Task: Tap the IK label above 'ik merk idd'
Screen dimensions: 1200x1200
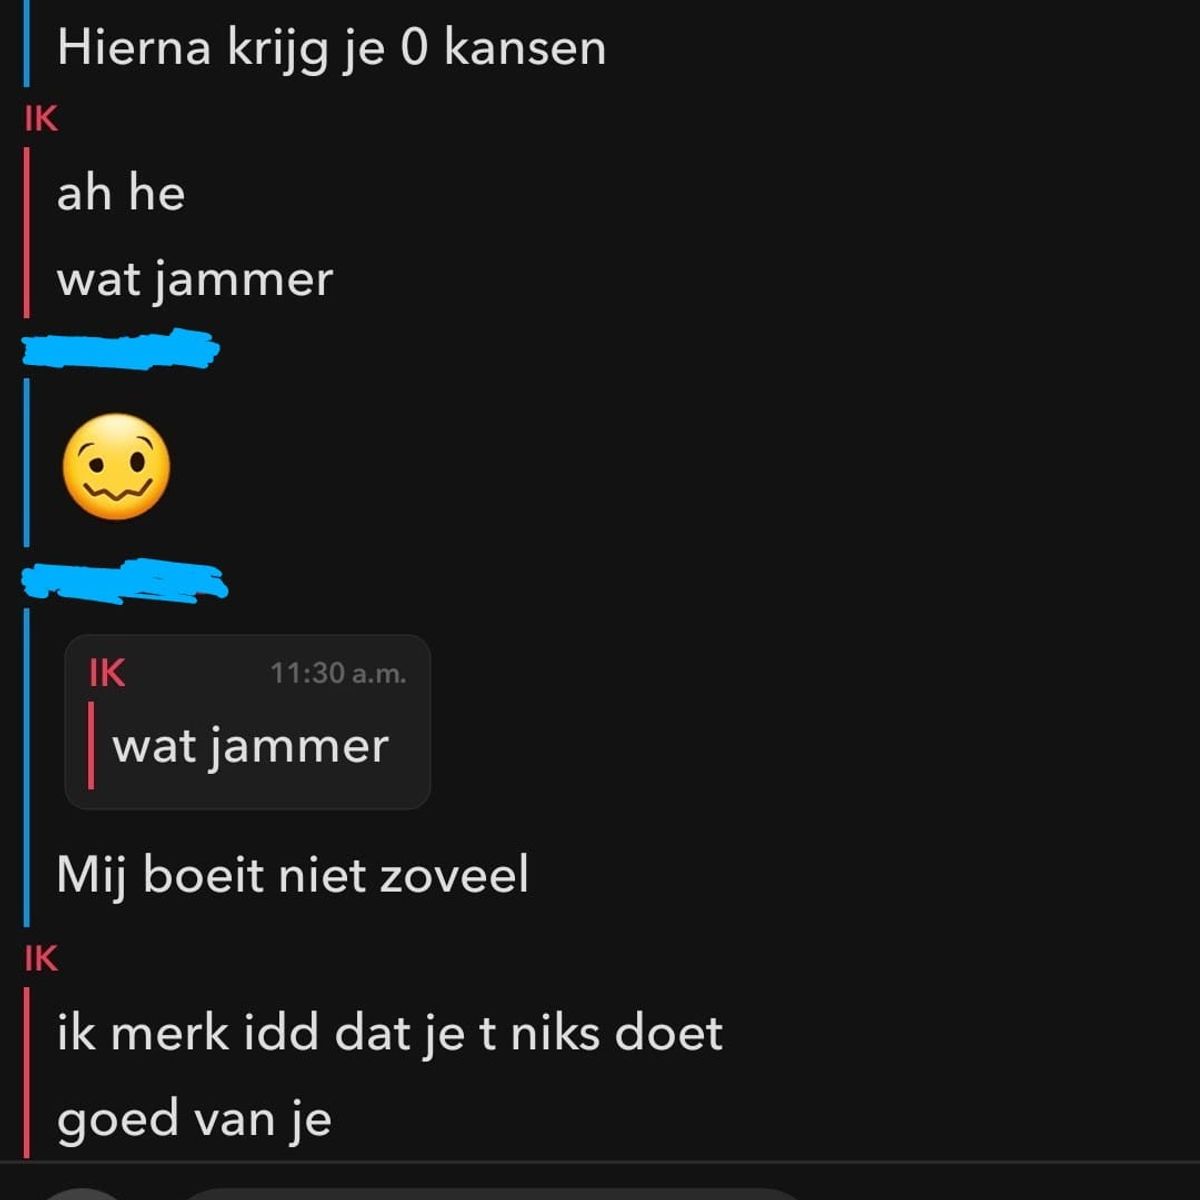Action: (41, 959)
